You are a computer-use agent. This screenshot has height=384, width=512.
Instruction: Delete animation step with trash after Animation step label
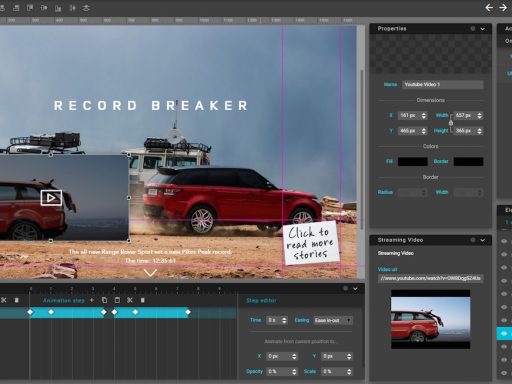click(143, 300)
